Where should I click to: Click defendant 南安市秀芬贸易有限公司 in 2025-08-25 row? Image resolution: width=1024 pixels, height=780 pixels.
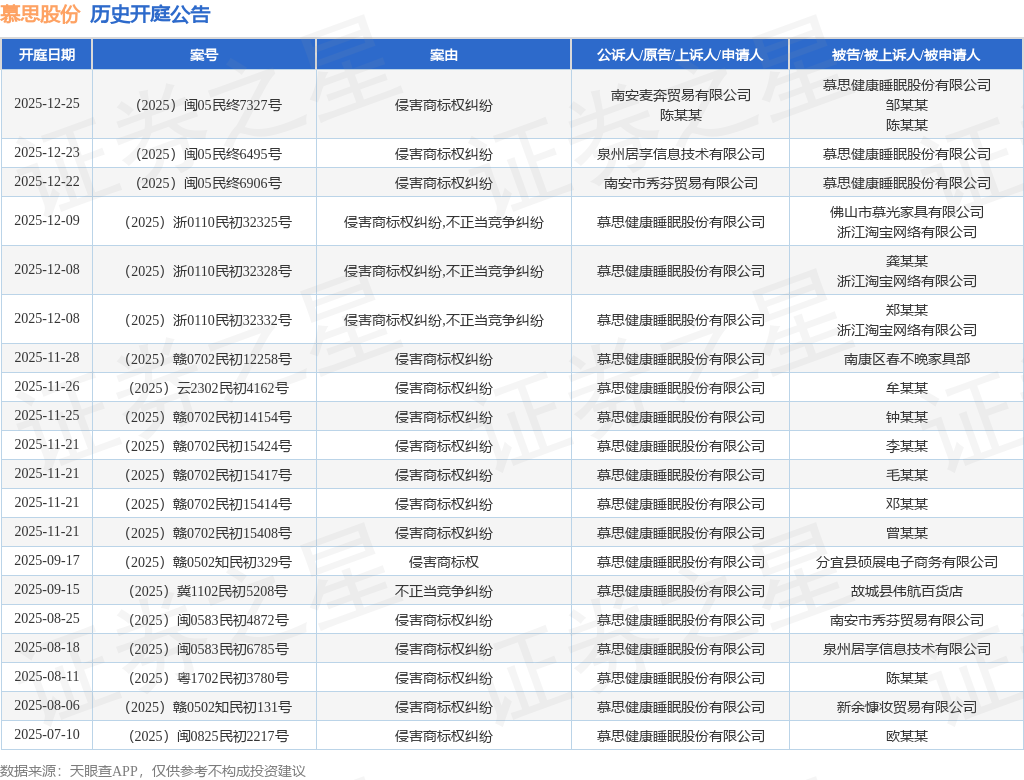[906, 620]
